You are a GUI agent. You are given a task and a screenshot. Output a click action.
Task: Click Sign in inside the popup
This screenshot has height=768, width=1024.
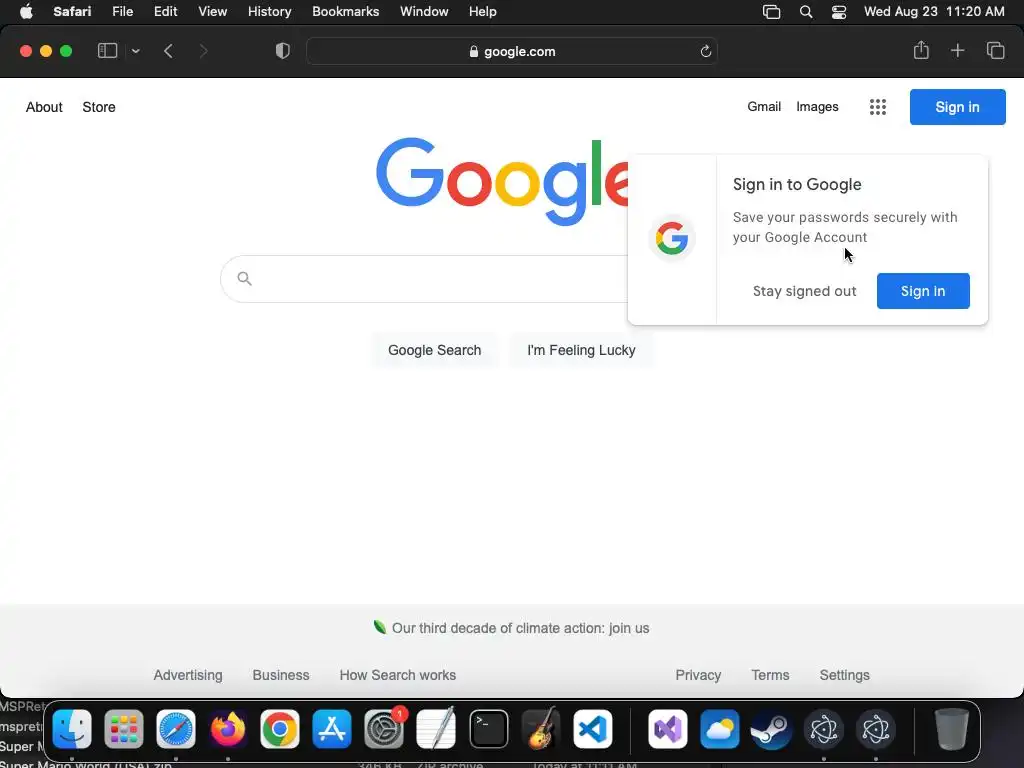pyautogui.click(x=923, y=291)
